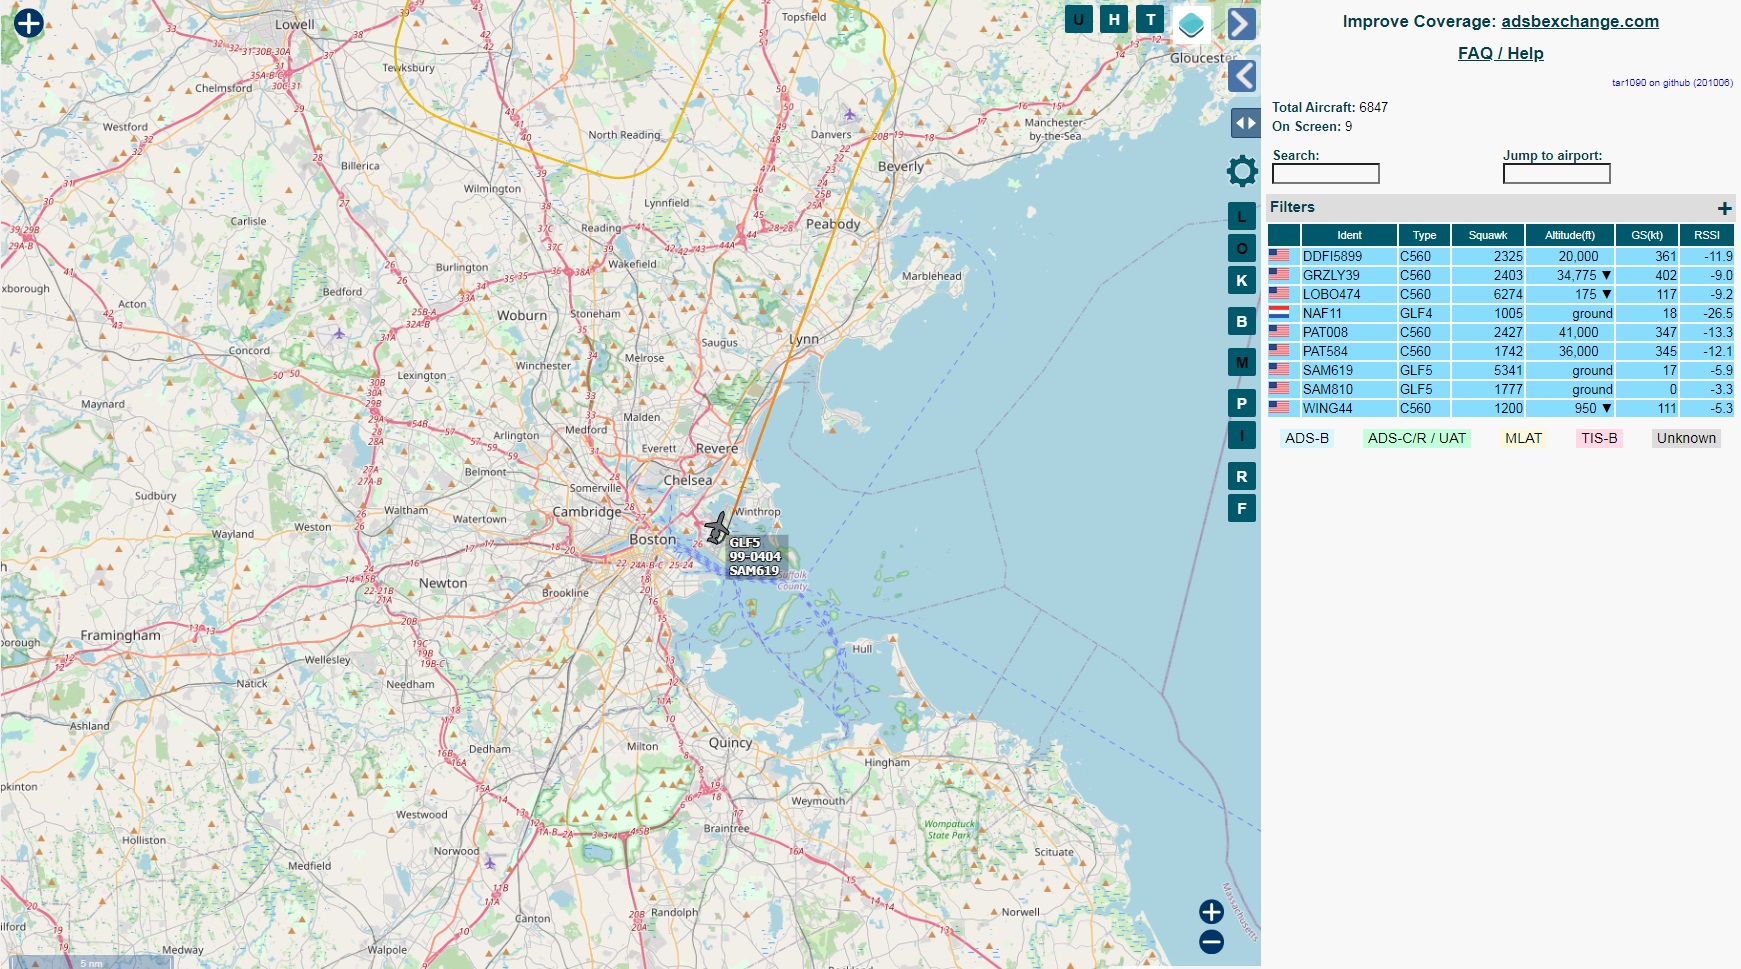Click the I map button
Image resolution: width=1741 pixels, height=969 pixels.
[x=1242, y=435]
